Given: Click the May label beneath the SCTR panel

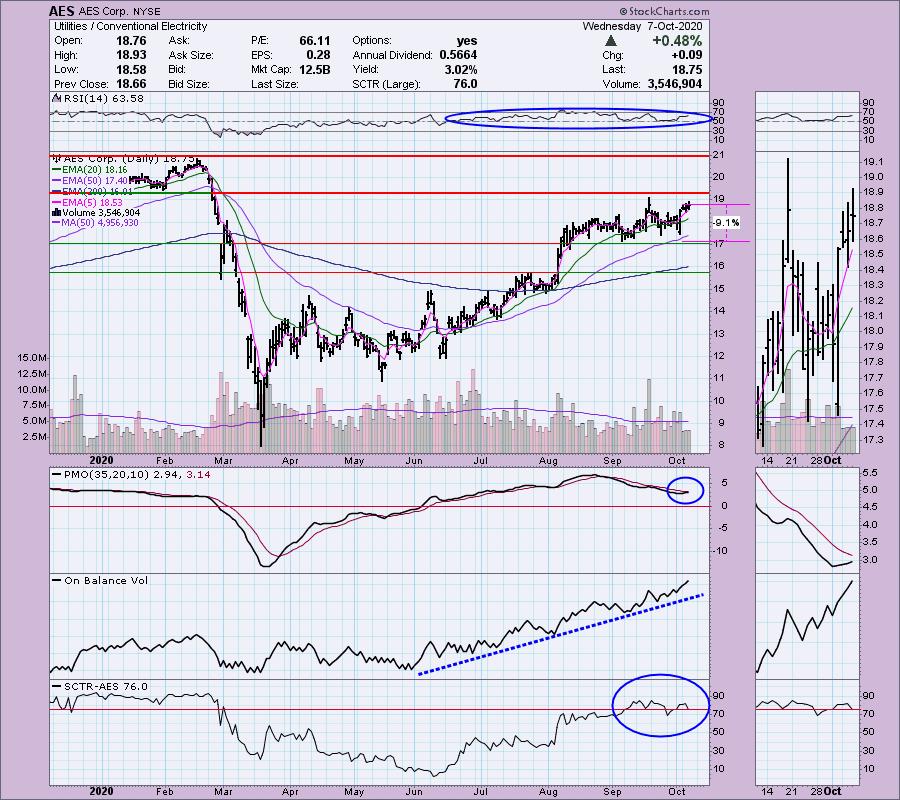Looking at the screenshot, I should pyautogui.click(x=354, y=791).
